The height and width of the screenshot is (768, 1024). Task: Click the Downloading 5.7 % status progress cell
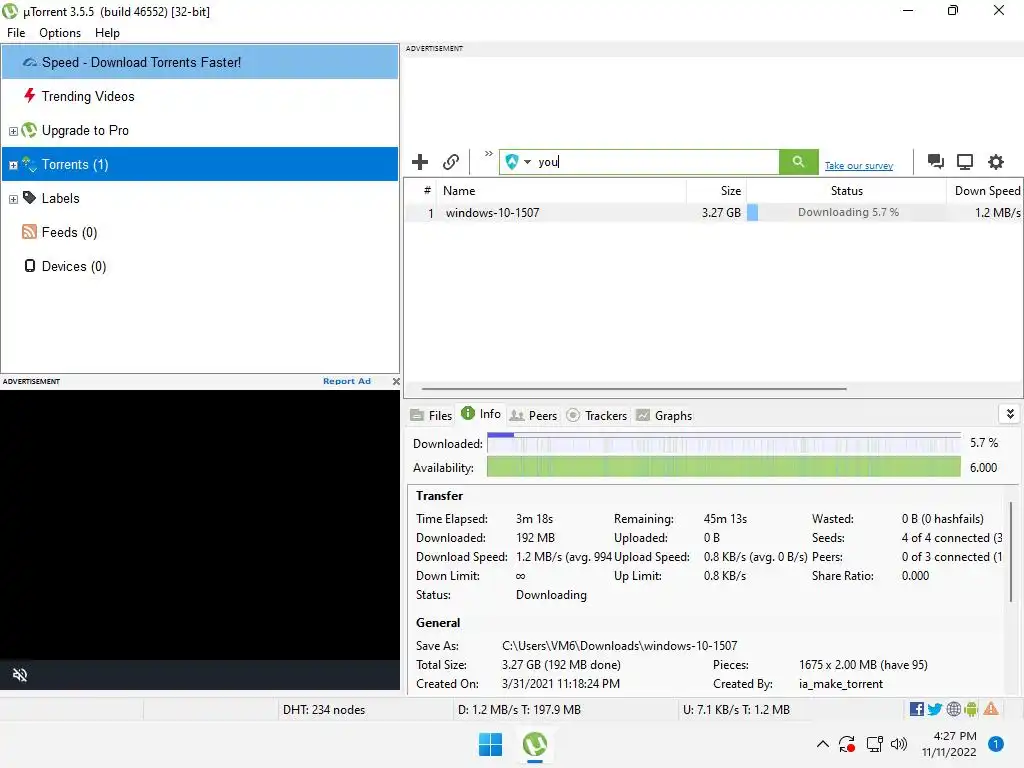[846, 212]
